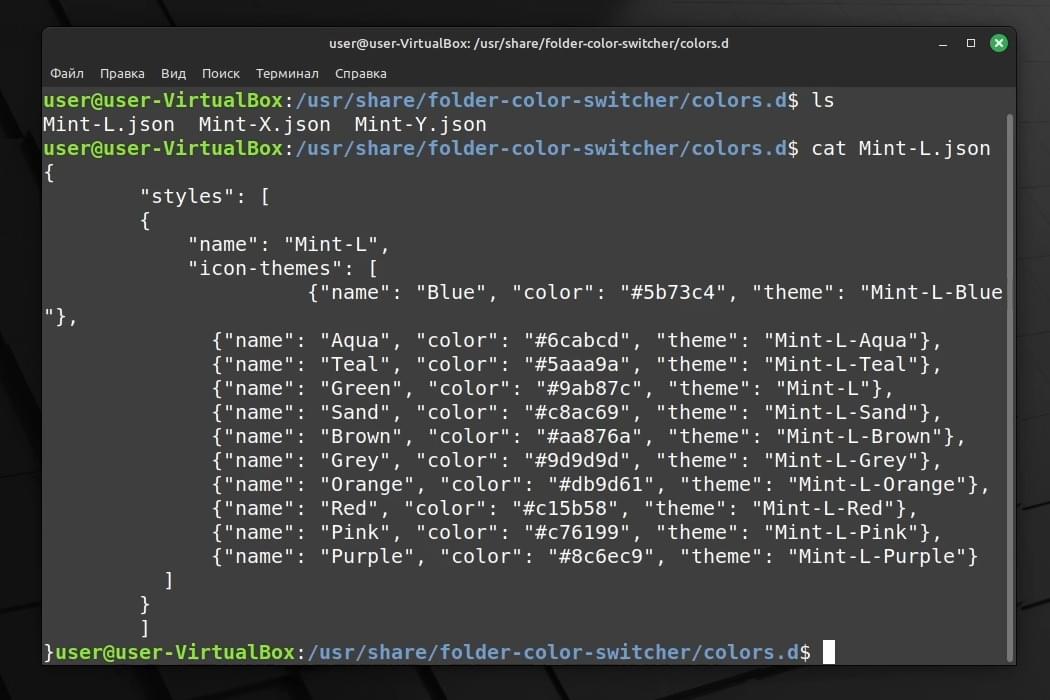Click the "Orange" name value

coord(366,485)
